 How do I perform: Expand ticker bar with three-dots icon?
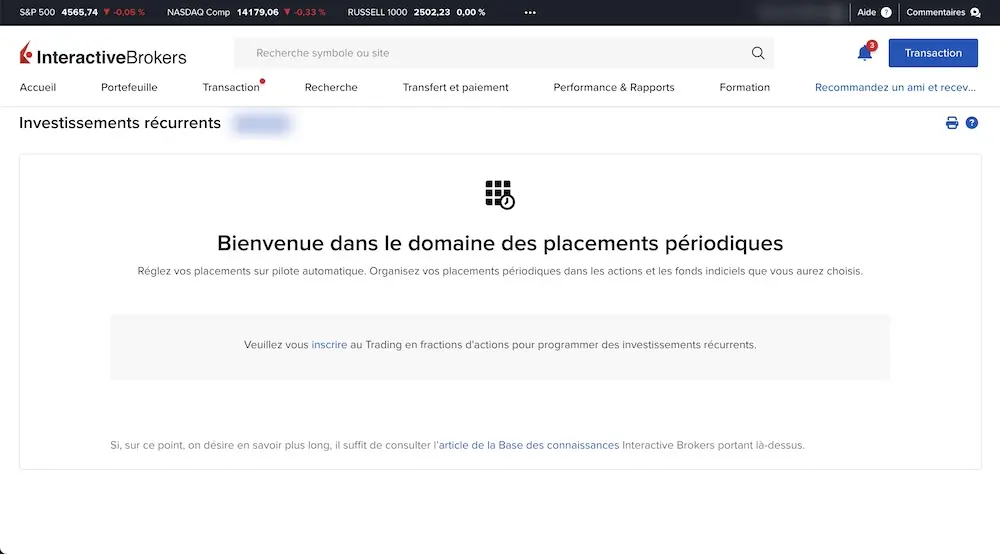[530, 12]
